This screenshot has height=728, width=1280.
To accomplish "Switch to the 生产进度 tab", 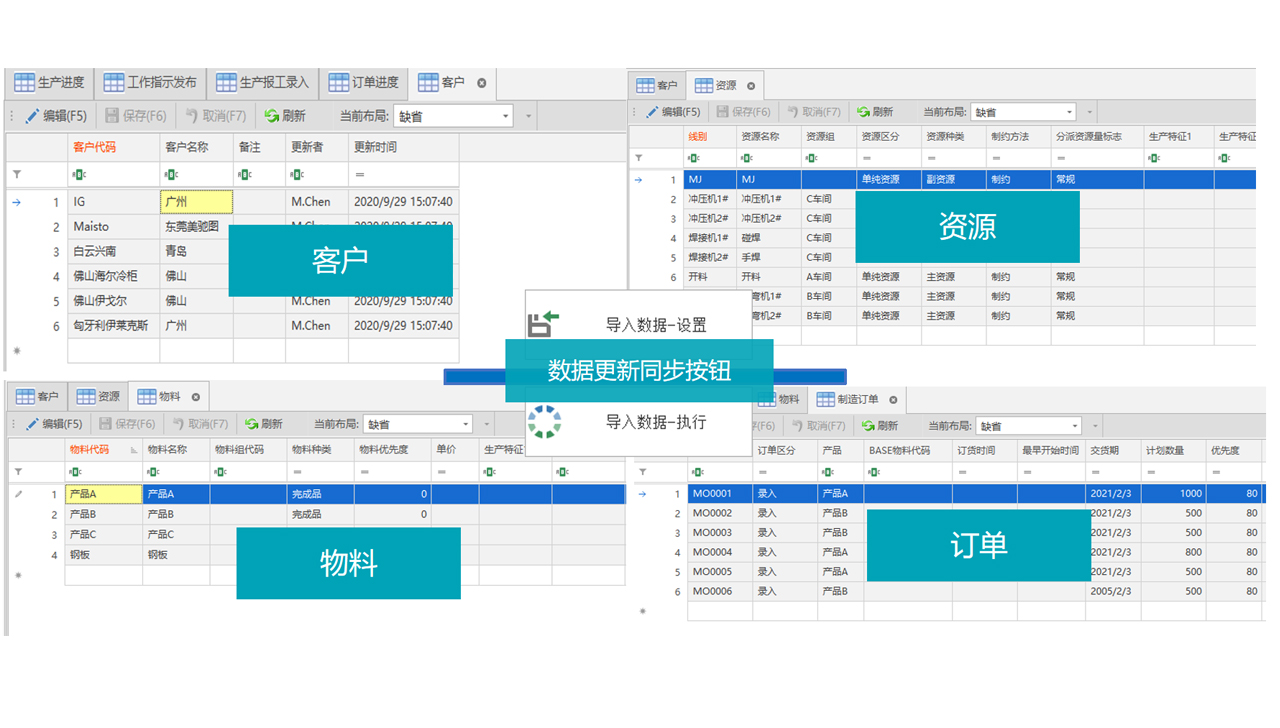I will 49,83.
